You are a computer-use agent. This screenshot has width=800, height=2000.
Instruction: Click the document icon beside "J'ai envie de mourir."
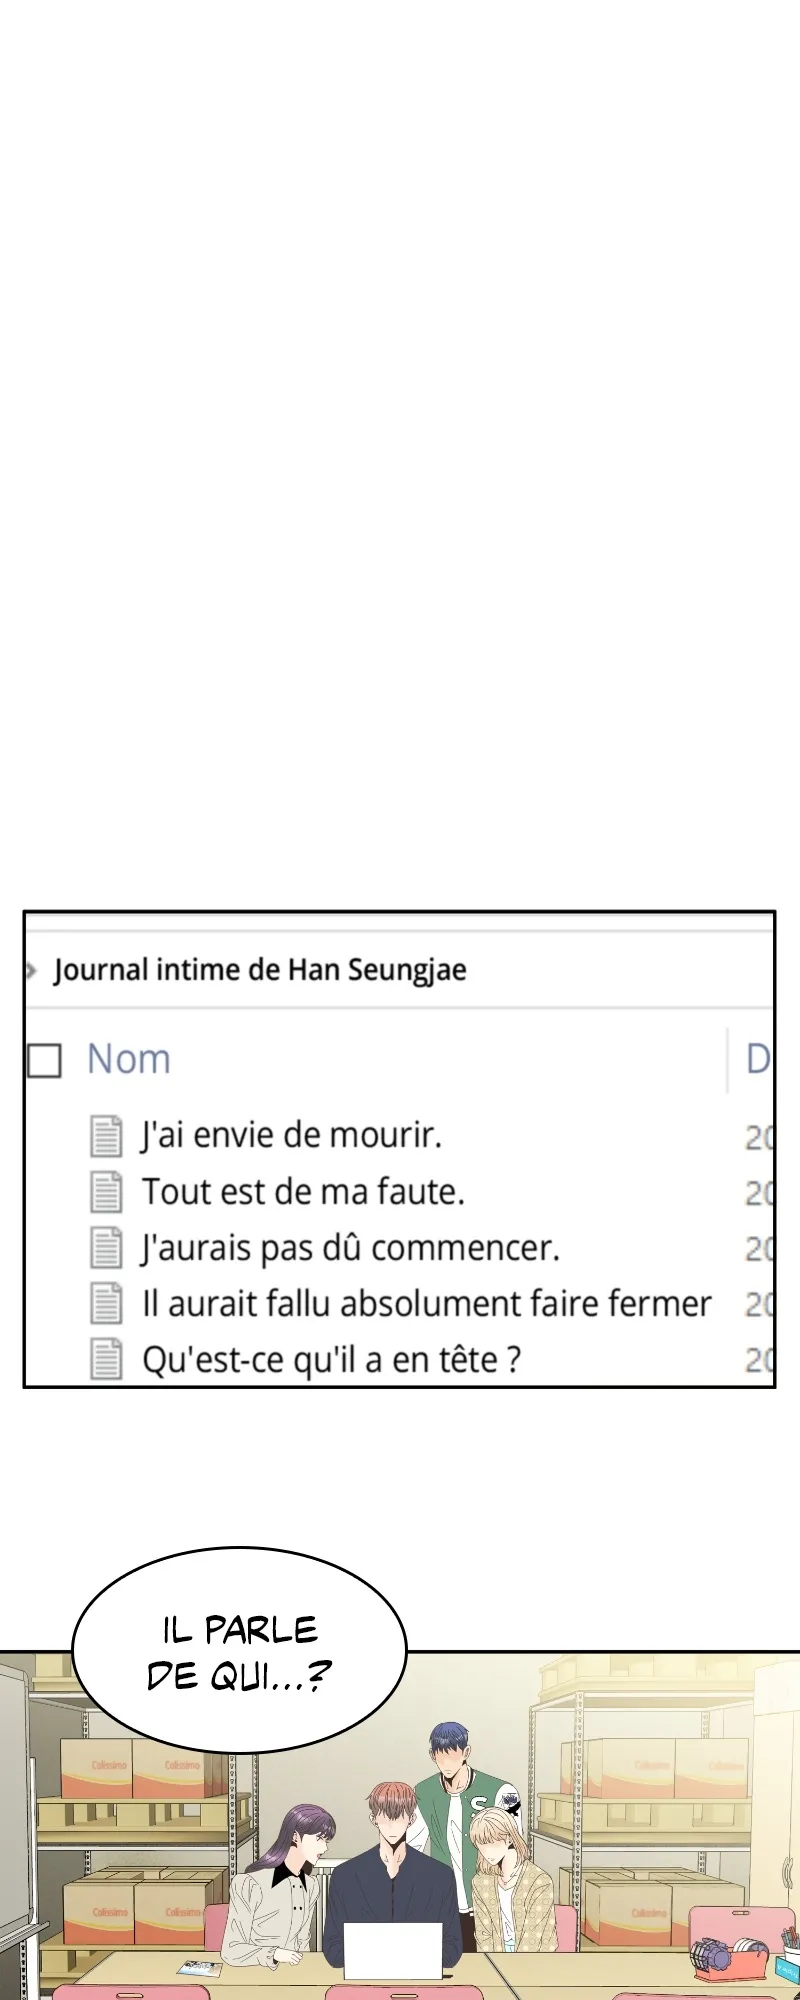106,1135
